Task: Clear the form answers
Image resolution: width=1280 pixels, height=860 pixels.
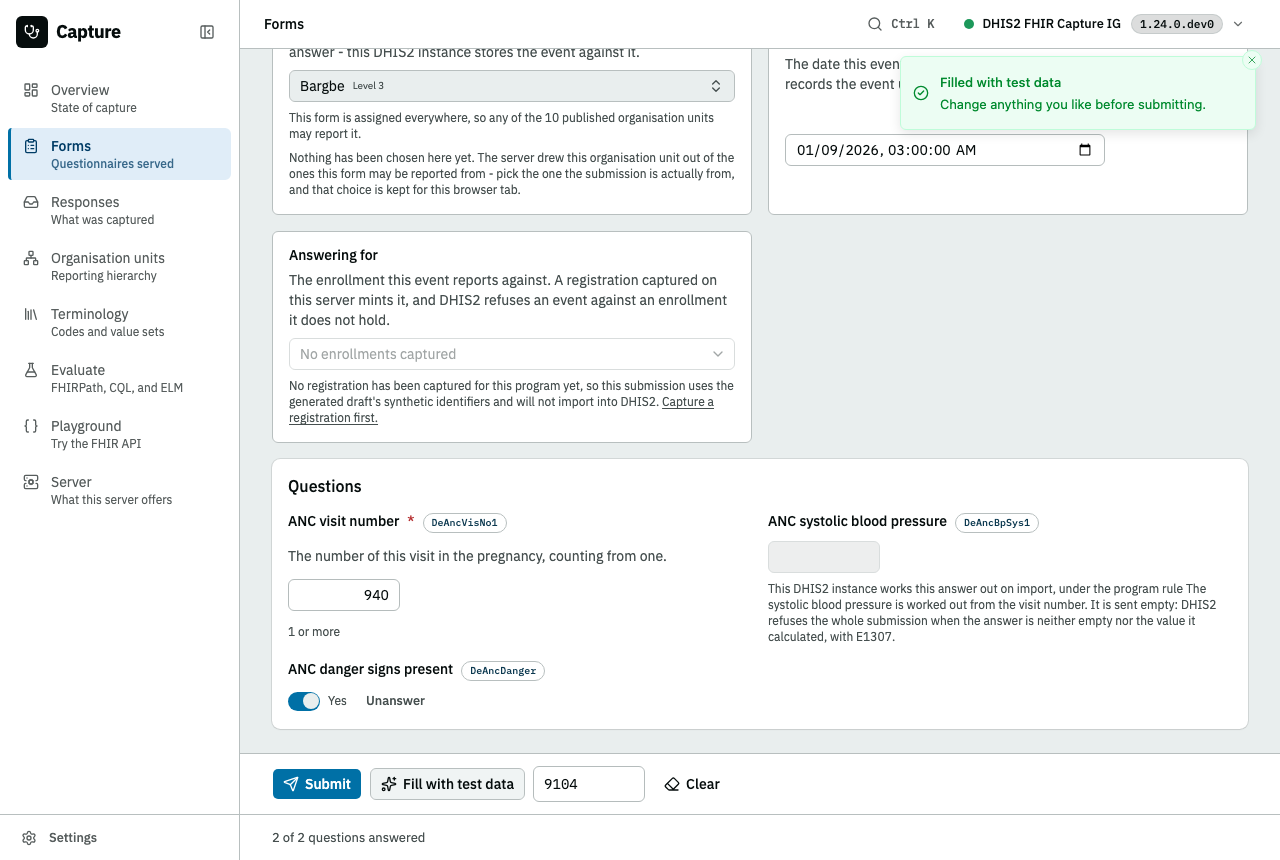Action: tap(692, 784)
